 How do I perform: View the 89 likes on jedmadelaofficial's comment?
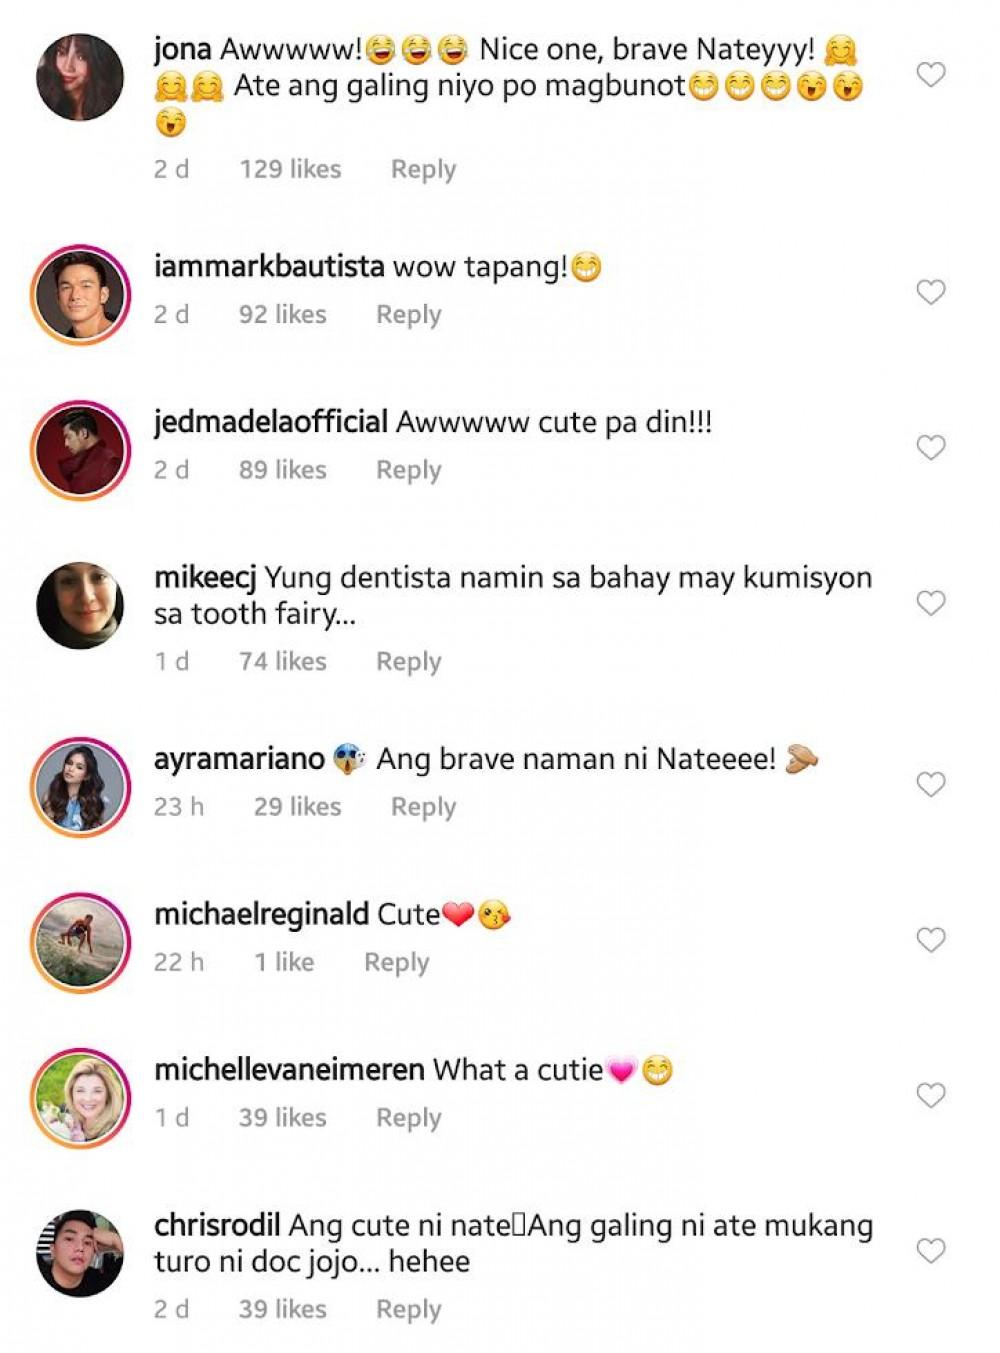(x=282, y=470)
